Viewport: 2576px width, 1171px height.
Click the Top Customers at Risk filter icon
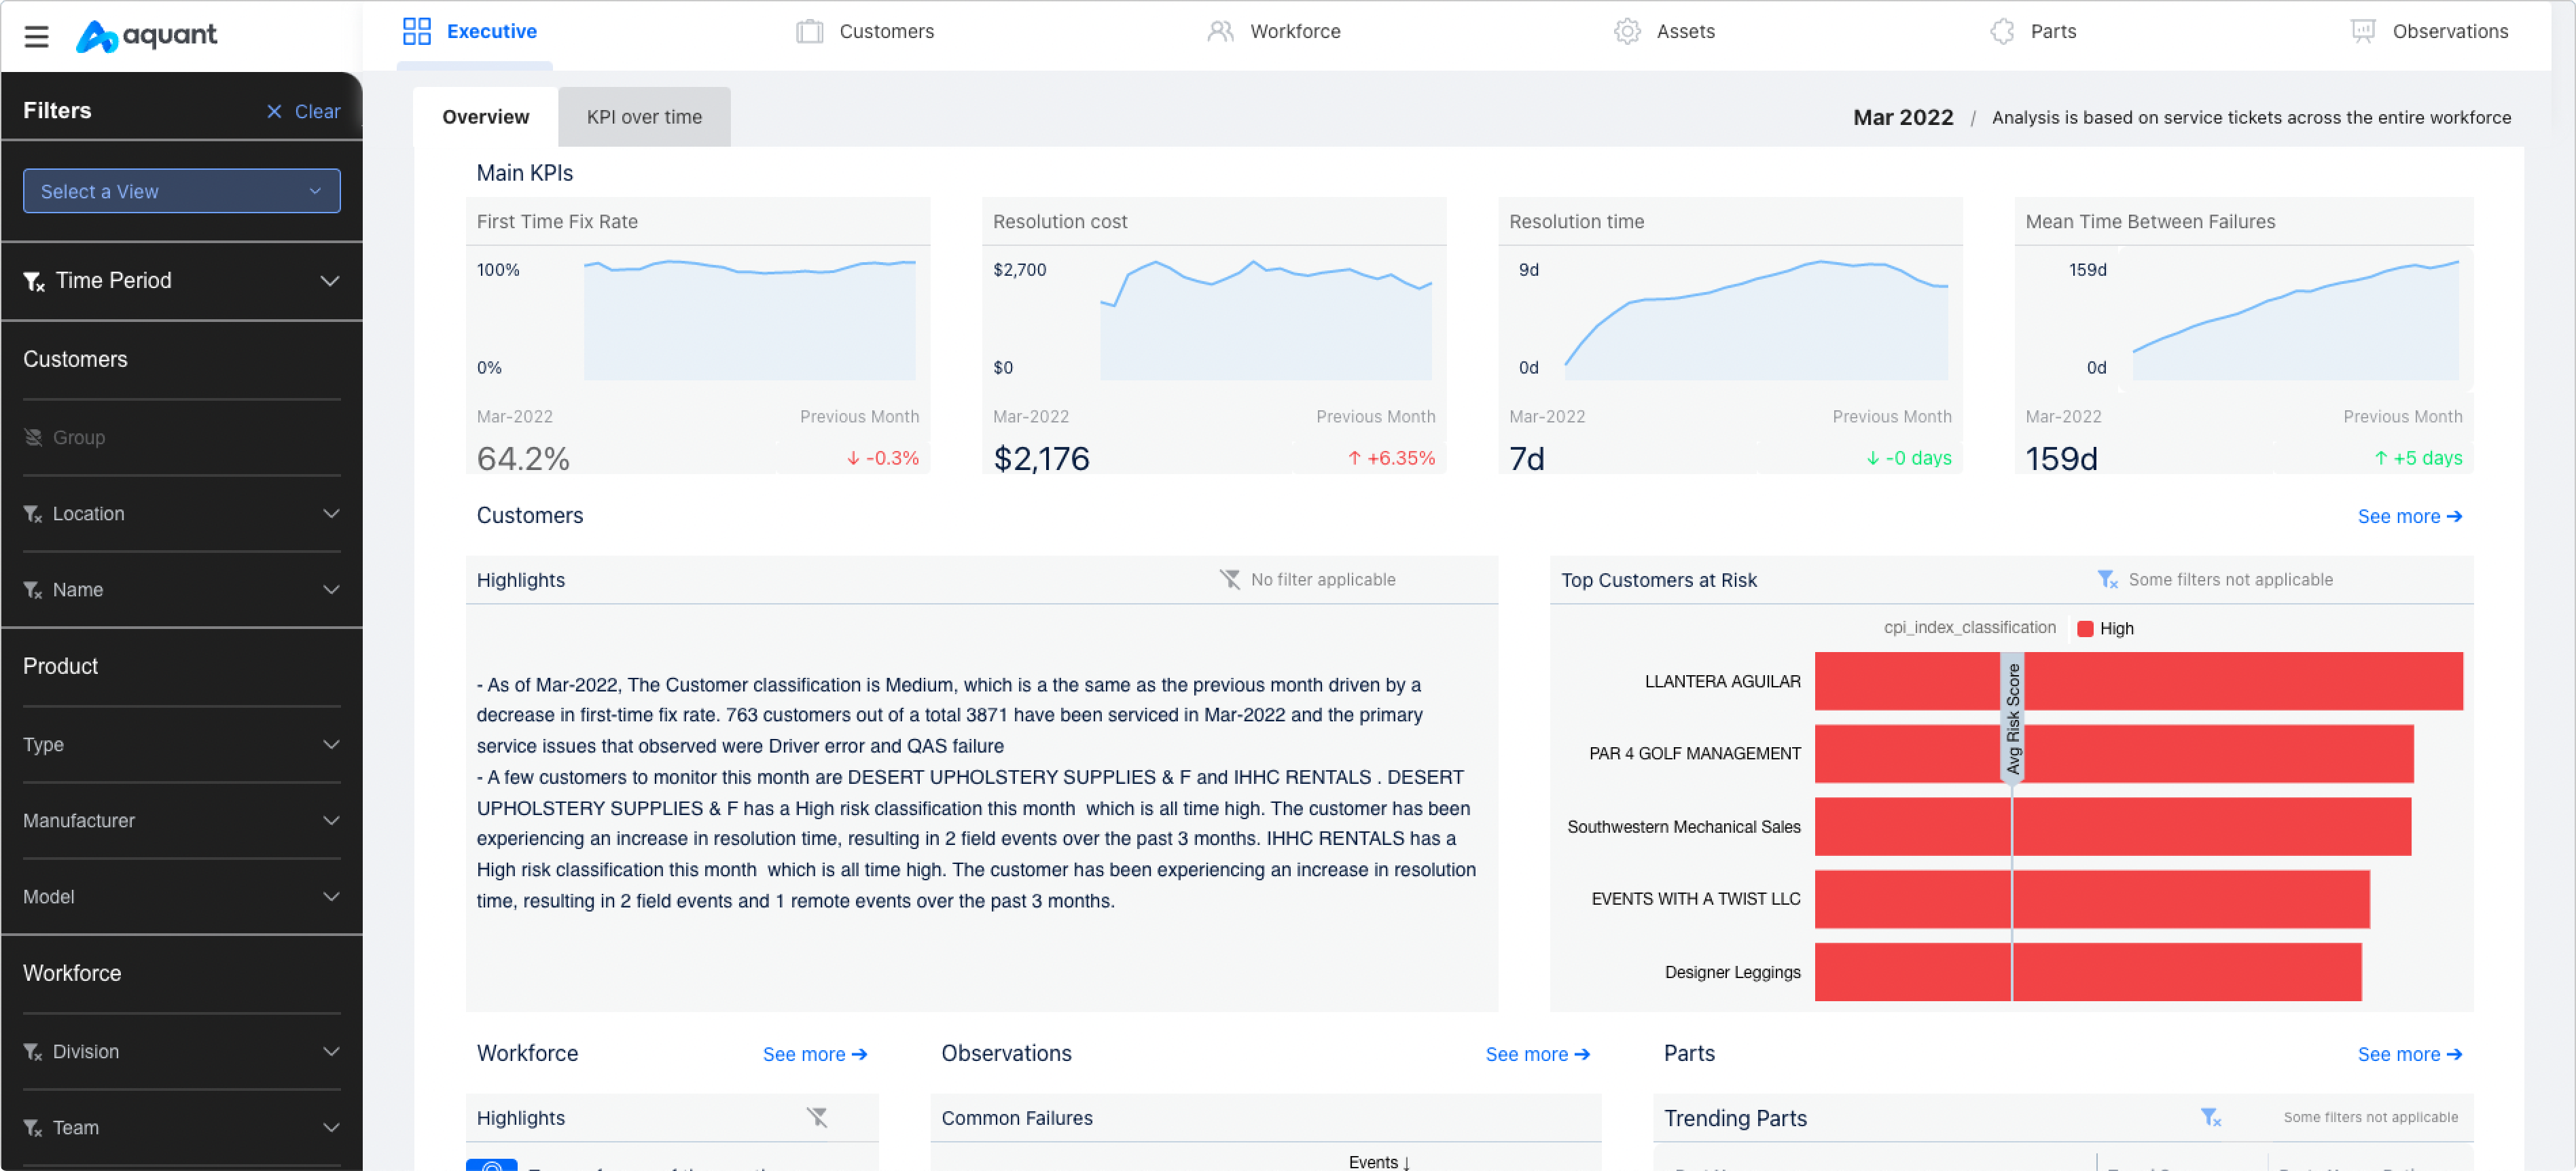tap(2107, 580)
